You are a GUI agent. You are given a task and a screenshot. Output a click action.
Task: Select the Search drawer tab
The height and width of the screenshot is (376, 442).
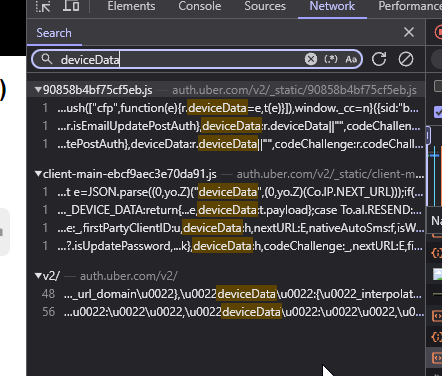[54, 33]
